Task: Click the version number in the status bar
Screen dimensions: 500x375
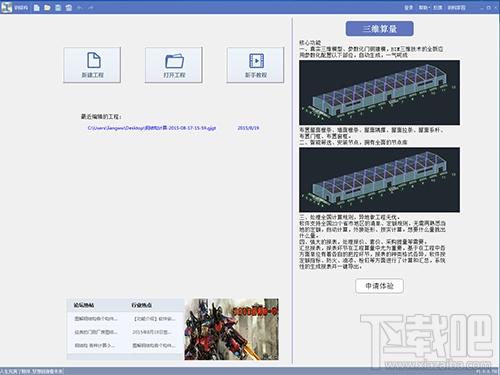Action: pos(486,371)
